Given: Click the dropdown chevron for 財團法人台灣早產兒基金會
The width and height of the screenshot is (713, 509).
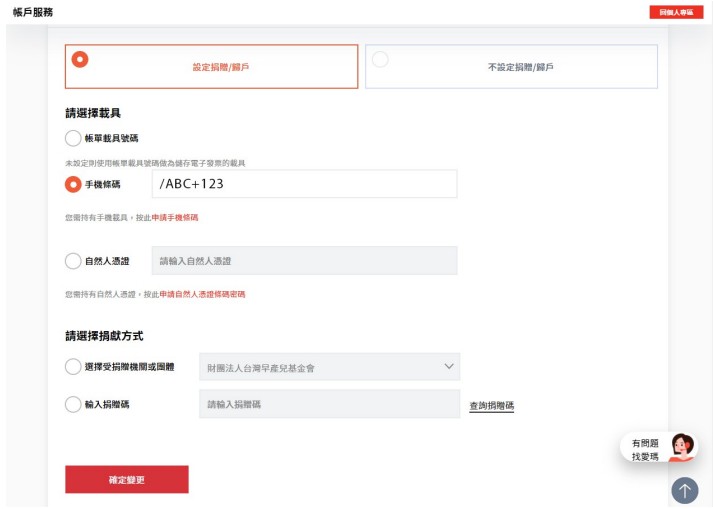Looking at the screenshot, I should point(448,367).
